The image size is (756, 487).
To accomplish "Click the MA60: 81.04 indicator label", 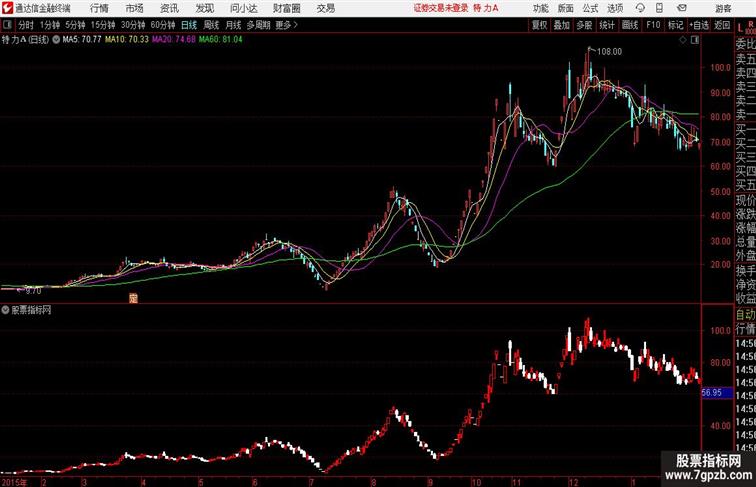I will pos(220,40).
